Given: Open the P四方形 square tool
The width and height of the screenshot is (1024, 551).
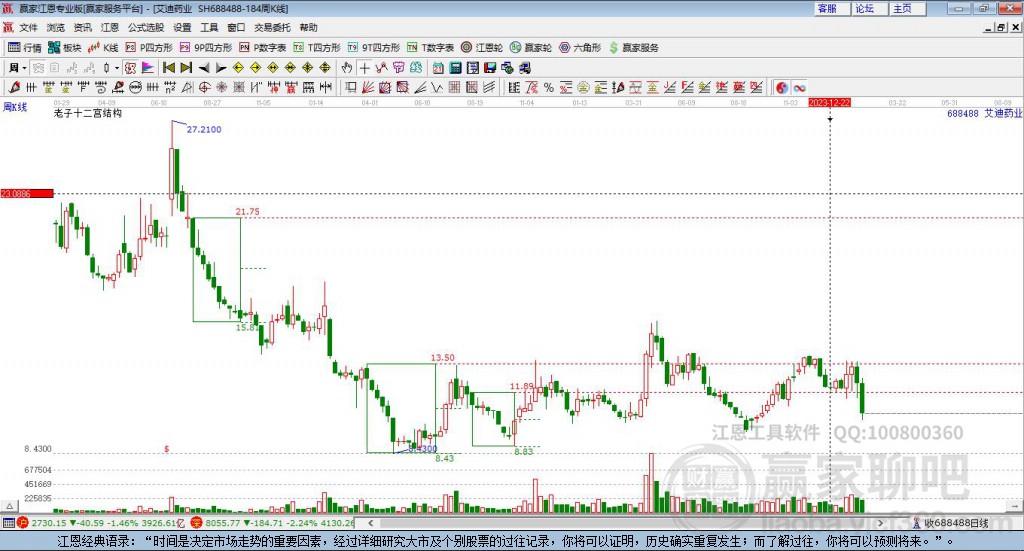Looking at the screenshot, I should pos(149,48).
